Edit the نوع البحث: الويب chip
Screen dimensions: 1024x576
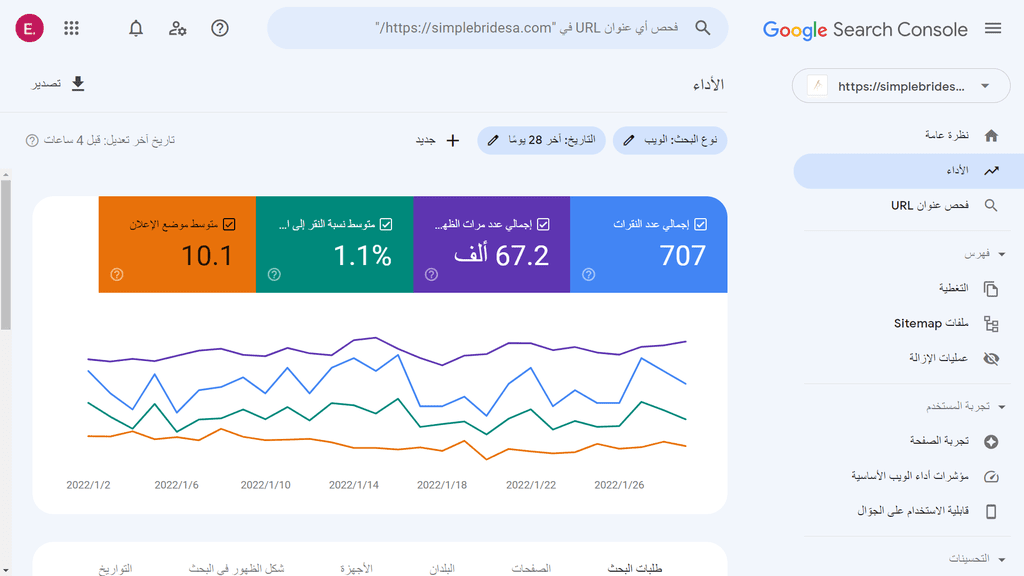point(670,140)
